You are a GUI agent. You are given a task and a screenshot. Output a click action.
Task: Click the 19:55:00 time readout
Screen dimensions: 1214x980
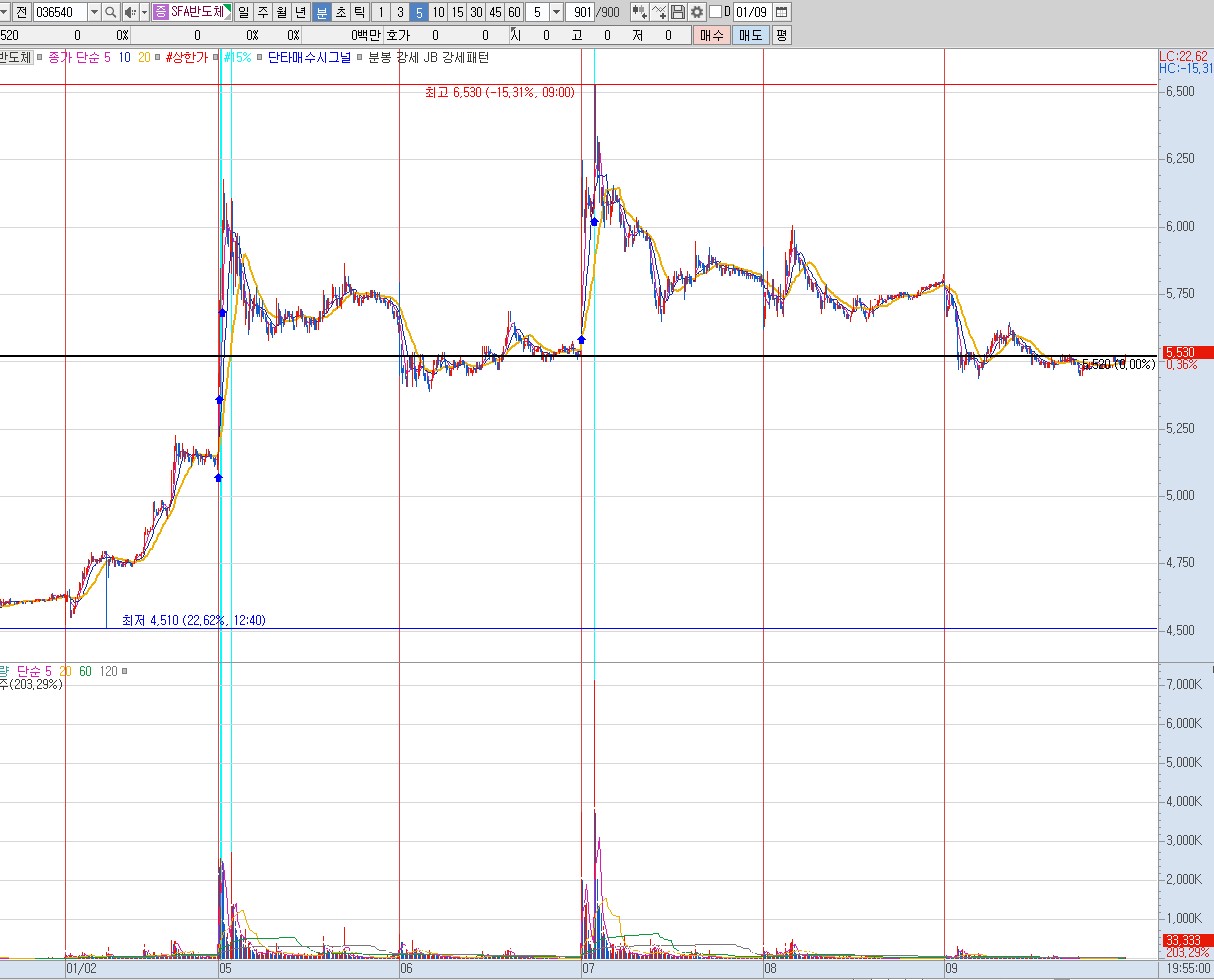coord(1187,969)
